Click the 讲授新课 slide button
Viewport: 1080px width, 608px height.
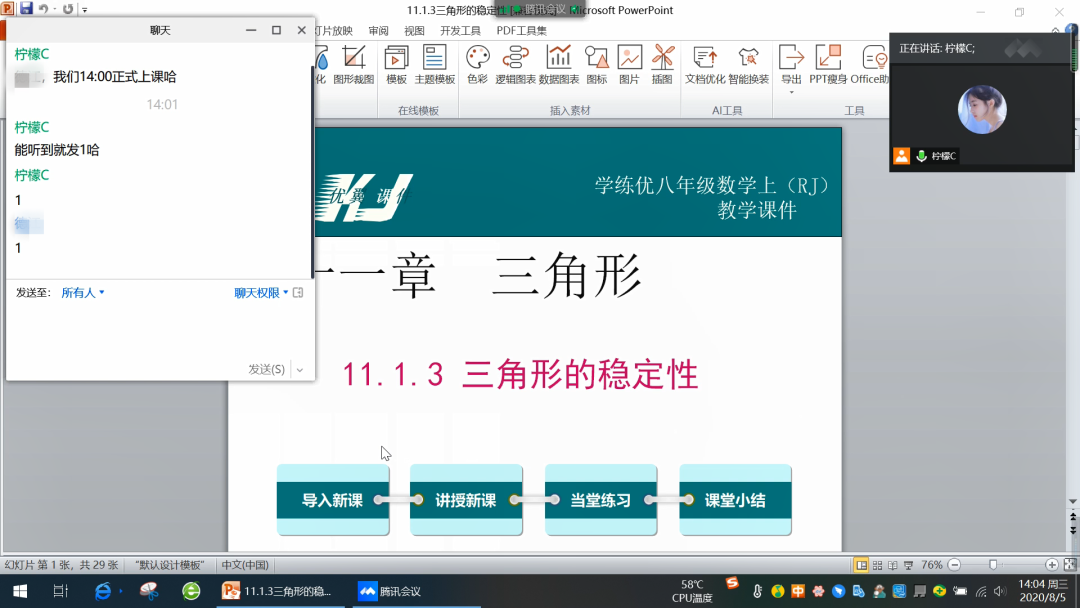pos(466,500)
